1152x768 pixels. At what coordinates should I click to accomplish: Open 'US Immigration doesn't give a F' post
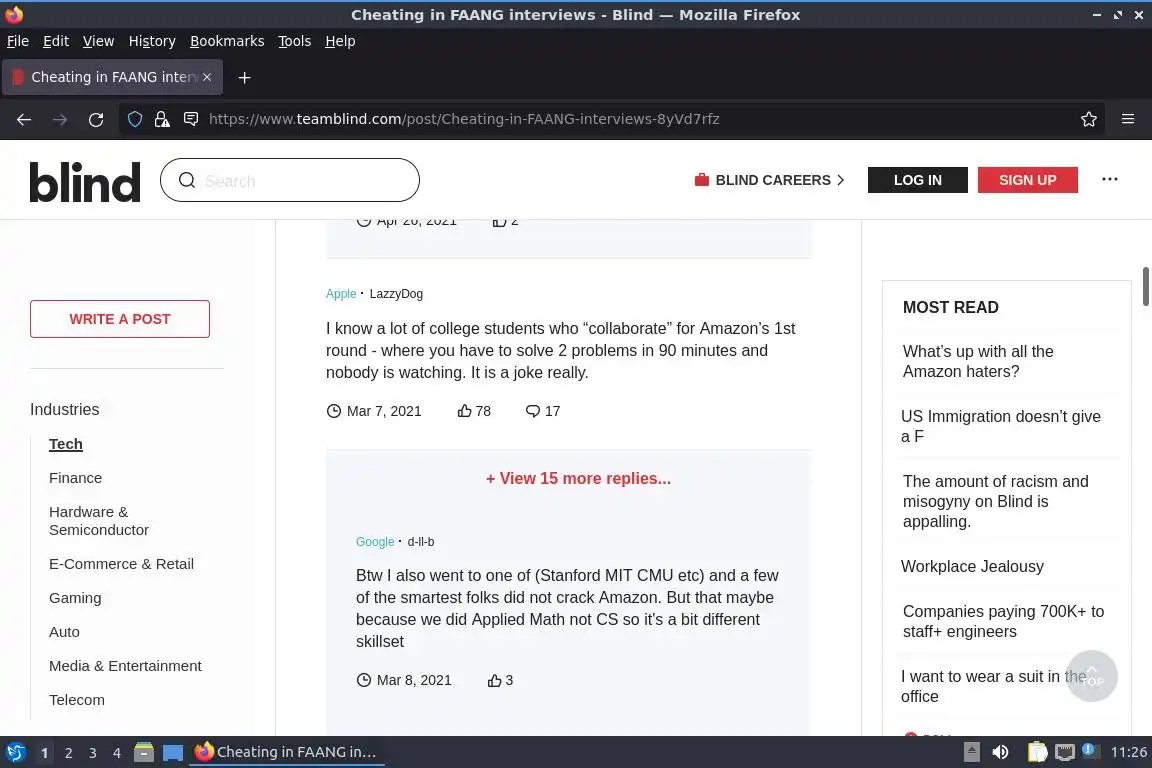click(x=1001, y=426)
